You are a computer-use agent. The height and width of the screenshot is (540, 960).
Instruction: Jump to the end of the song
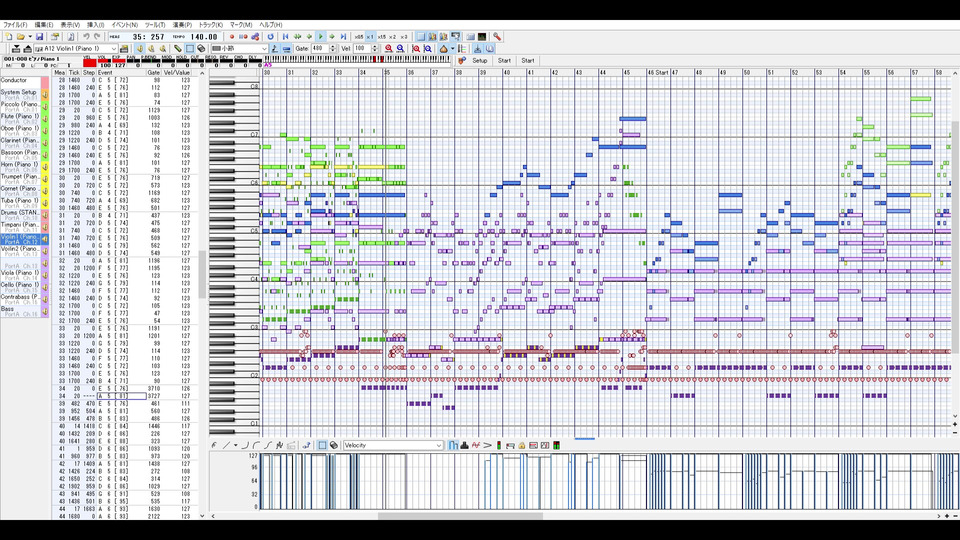pos(343,37)
